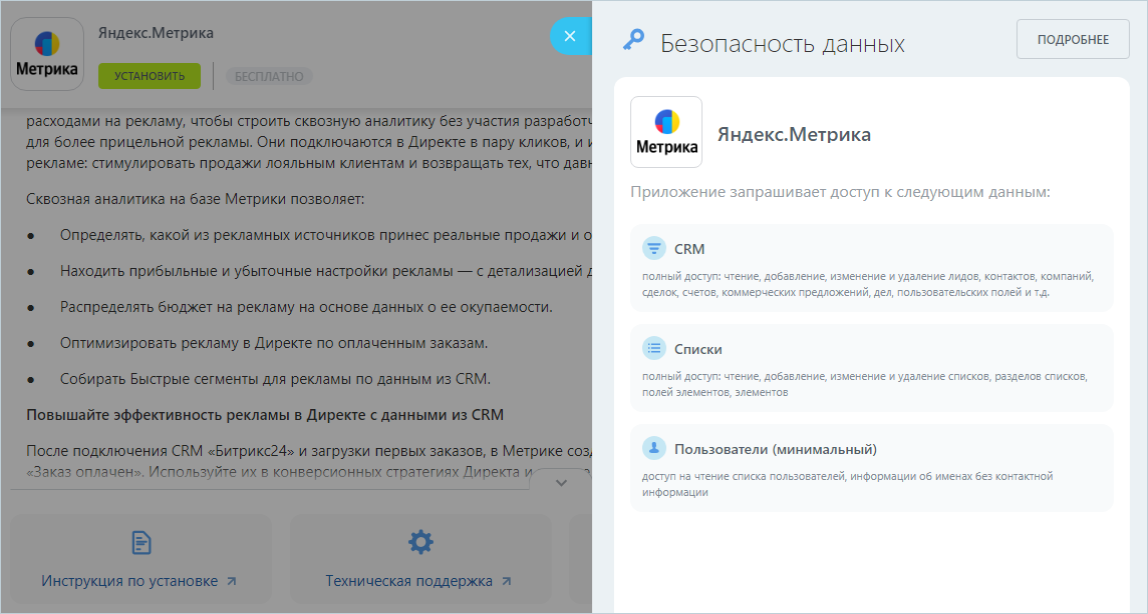Image resolution: width=1148 pixels, height=614 pixels.
Task: Click the bullet Собирать Быстрые сегменты для рекламы
Action: point(275,379)
